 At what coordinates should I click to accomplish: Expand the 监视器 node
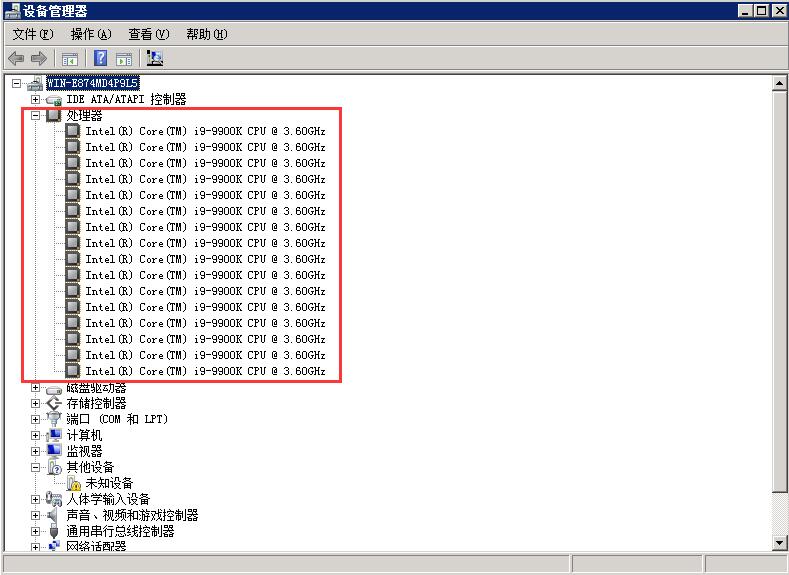(35, 451)
